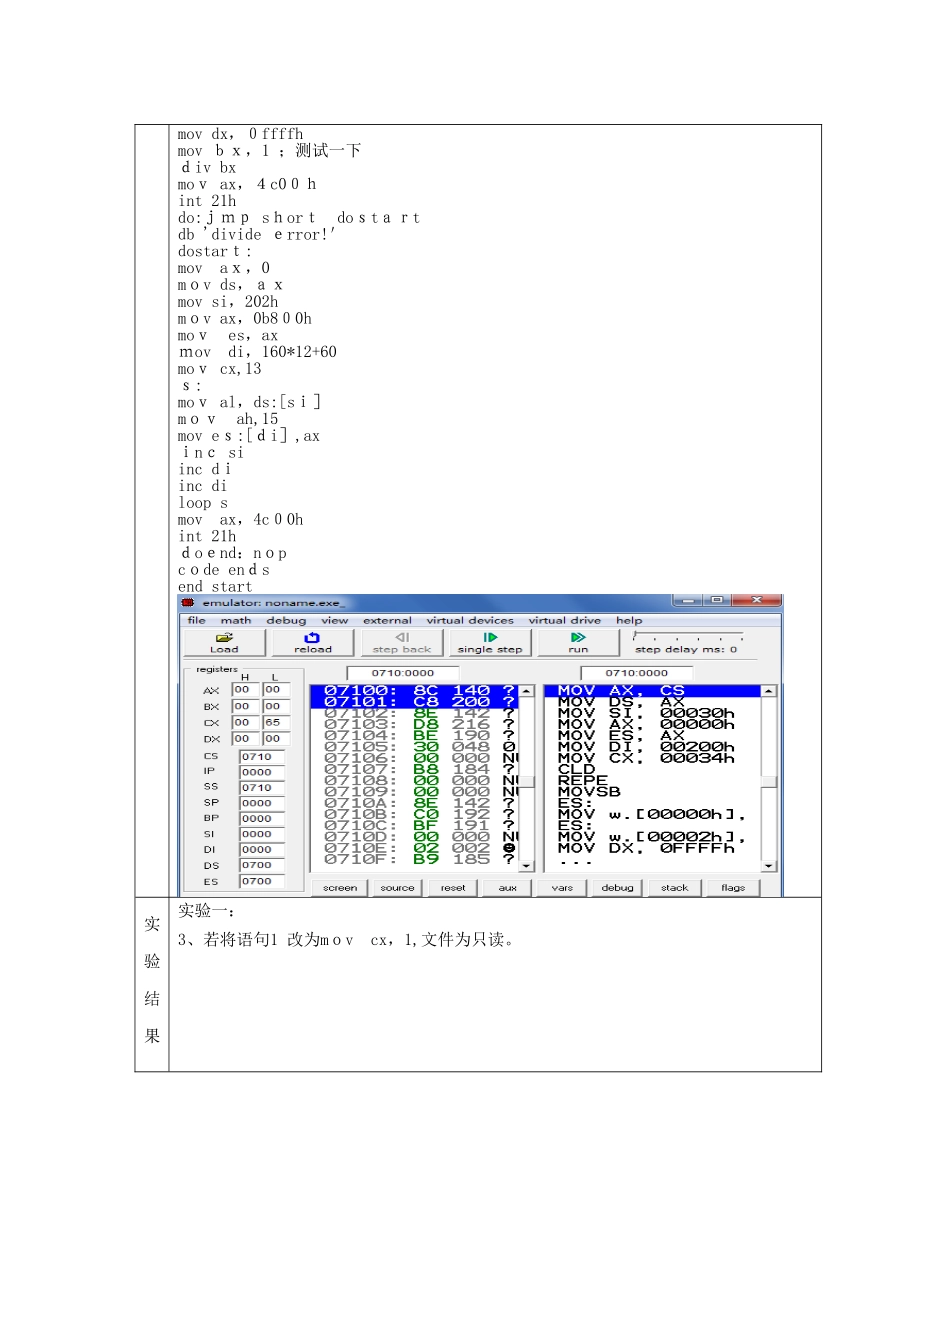Click the AX high byte field
The image size is (950, 1344).
click(x=245, y=690)
